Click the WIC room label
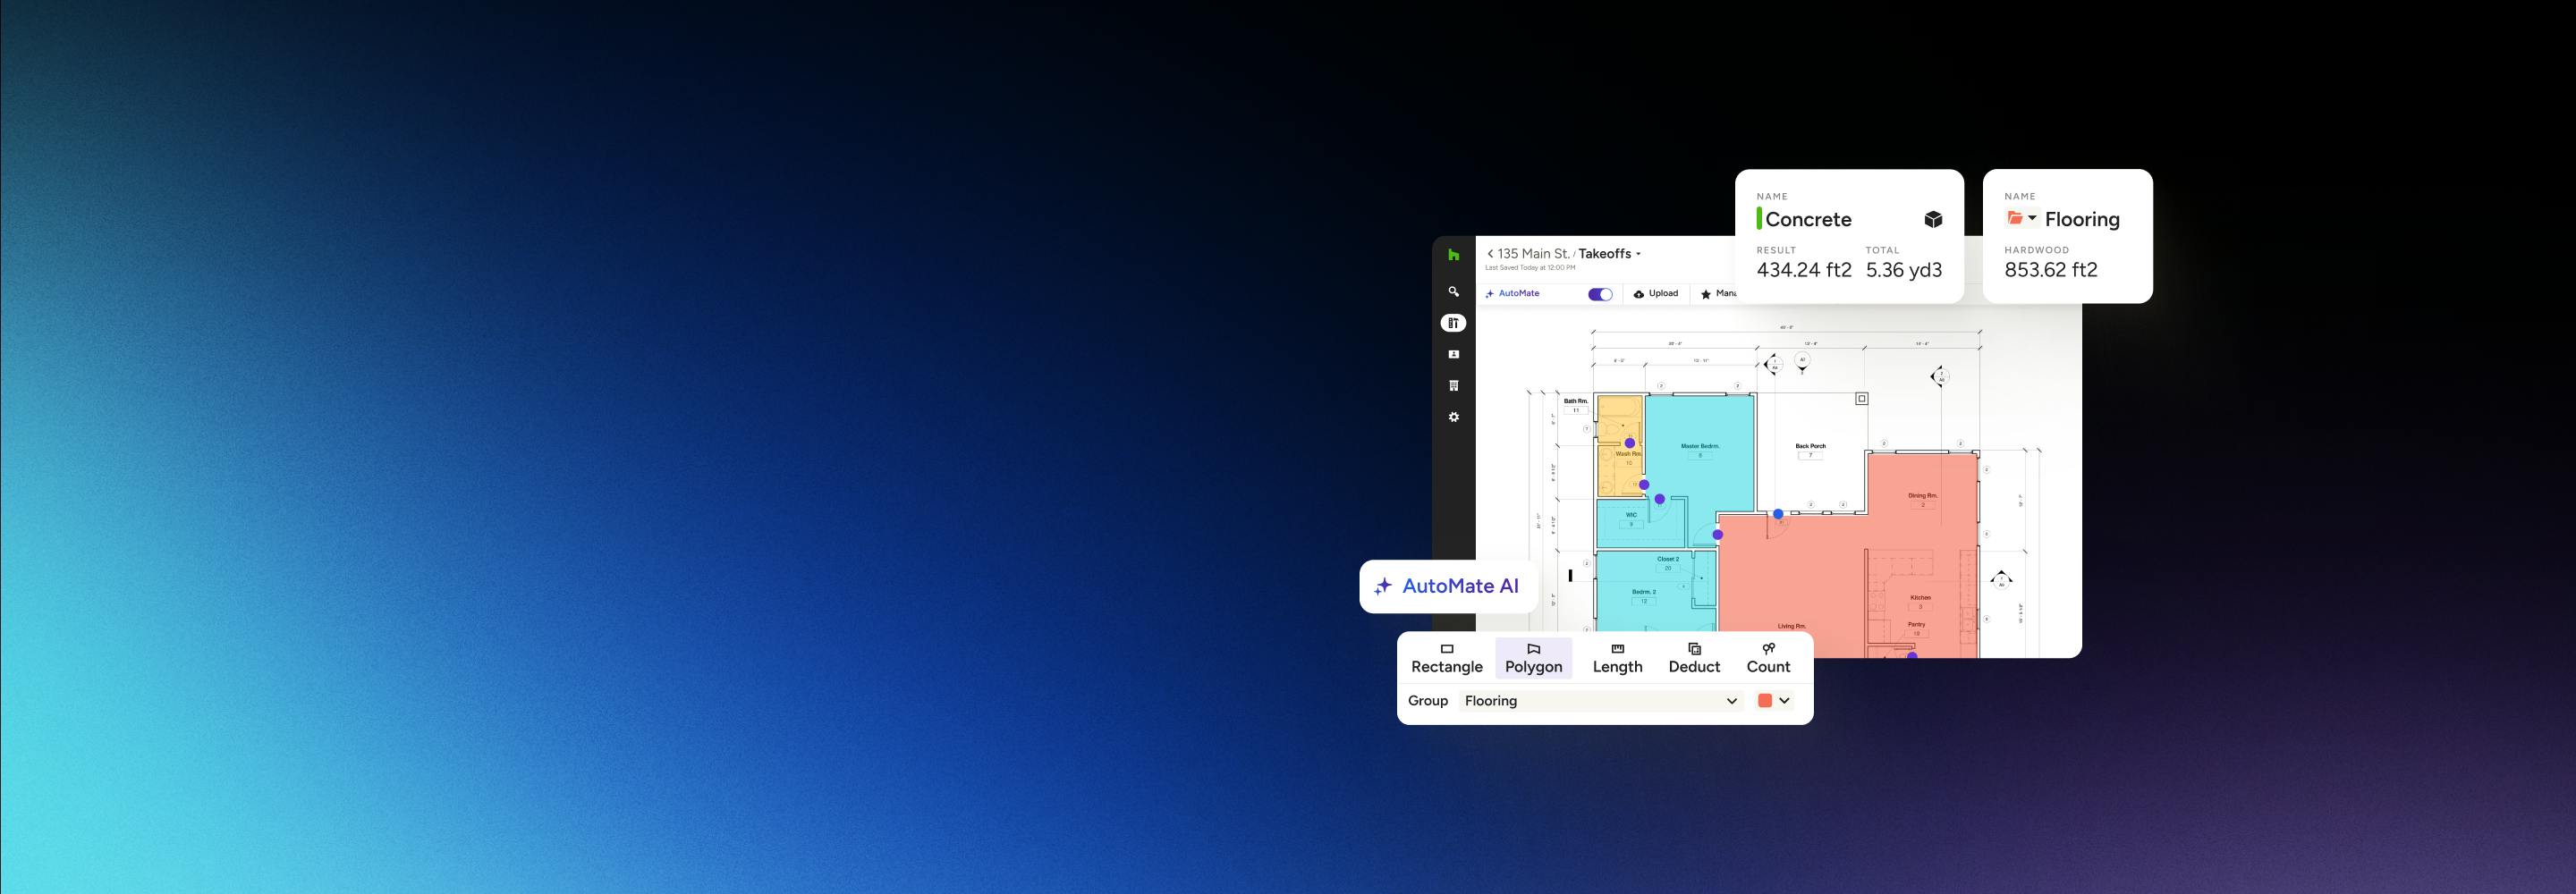 (x=1631, y=515)
